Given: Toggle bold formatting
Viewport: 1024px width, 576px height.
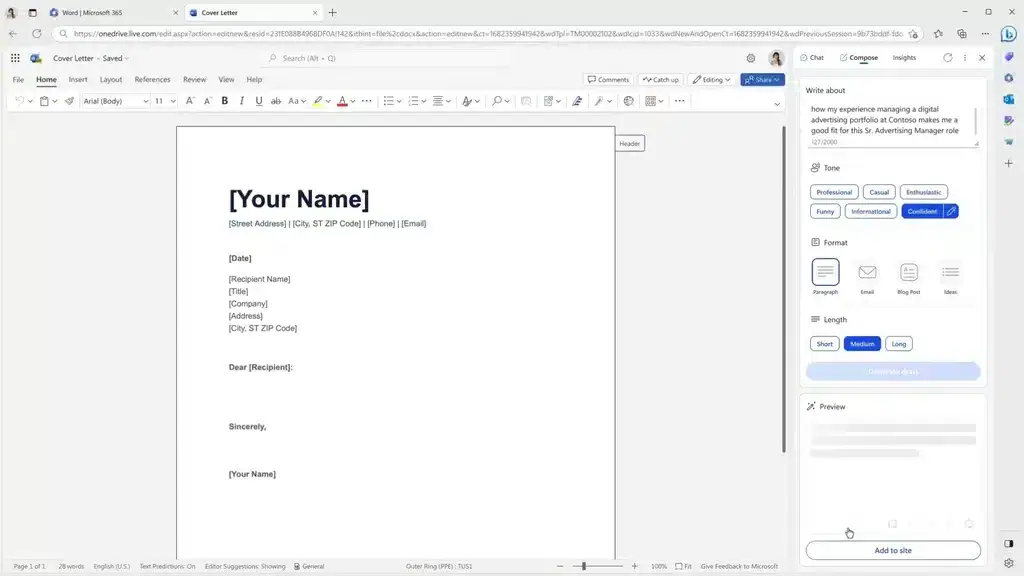Looking at the screenshot, I should click(224, 100).
